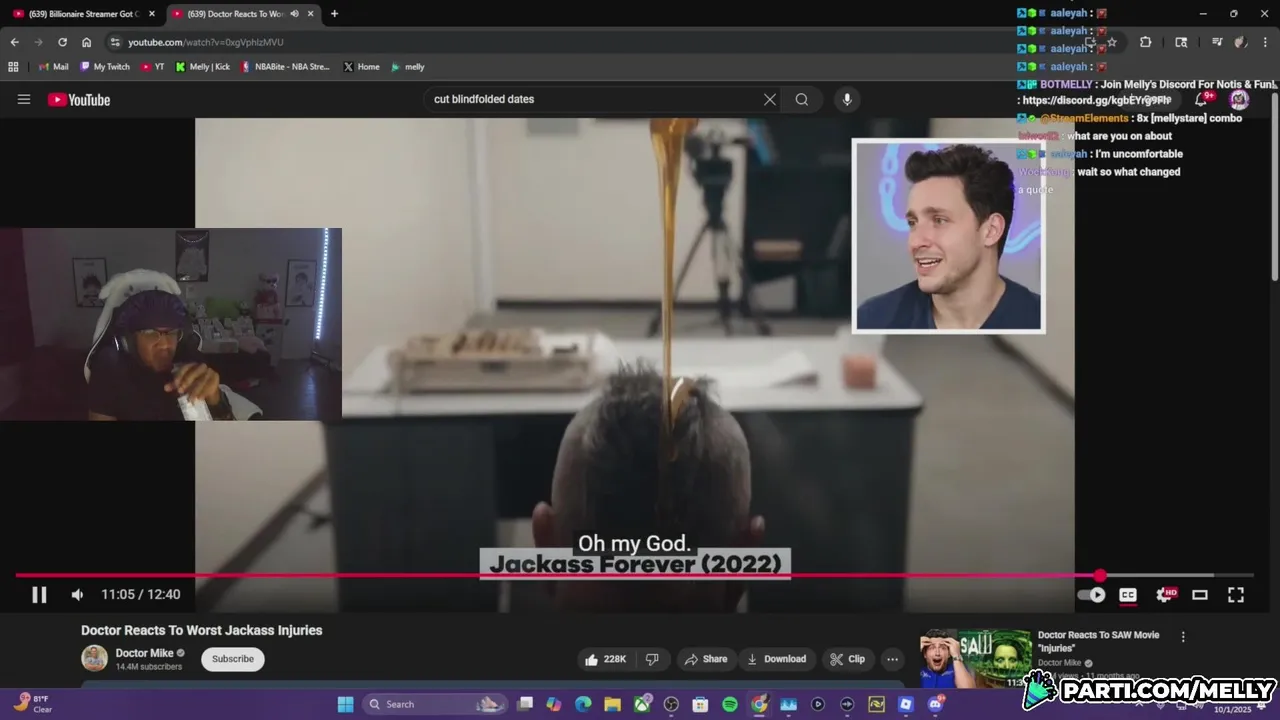Image resolution: width=1280 pixels, height=720 pixels.
Task: Start voice search with microphone
Action: 847,99
